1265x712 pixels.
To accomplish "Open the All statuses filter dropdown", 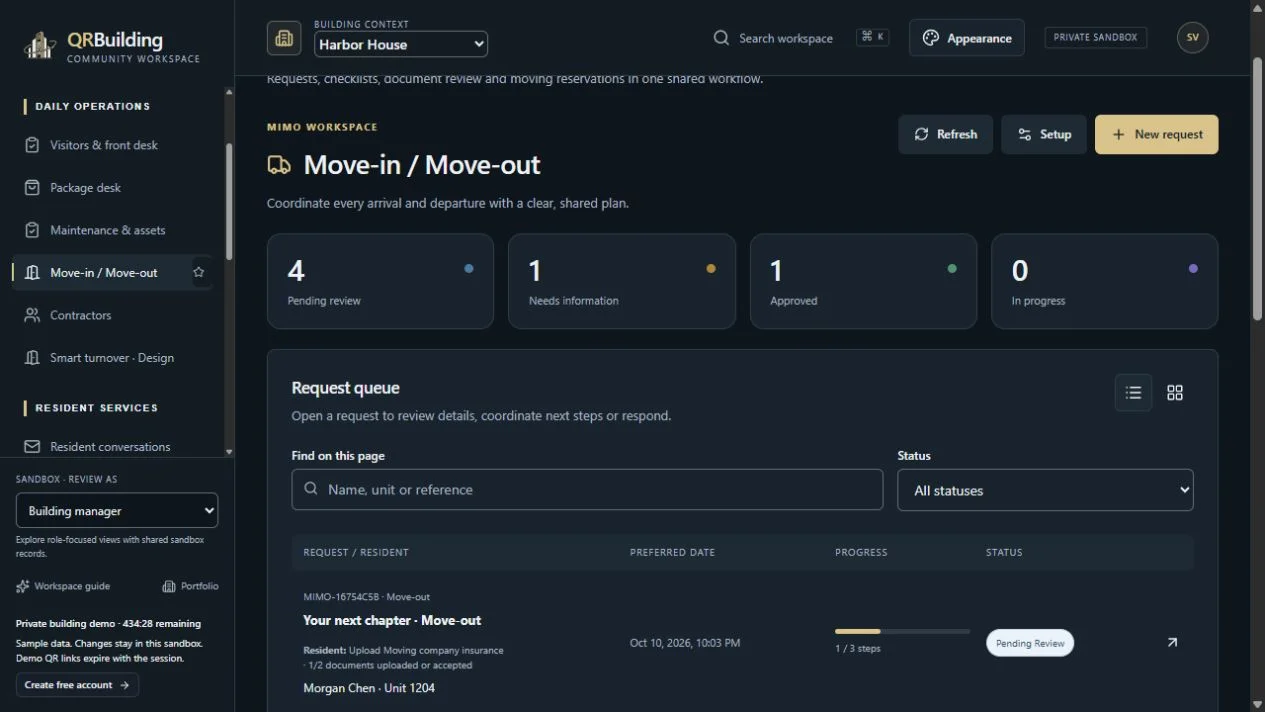I will tap(1045, 490).
